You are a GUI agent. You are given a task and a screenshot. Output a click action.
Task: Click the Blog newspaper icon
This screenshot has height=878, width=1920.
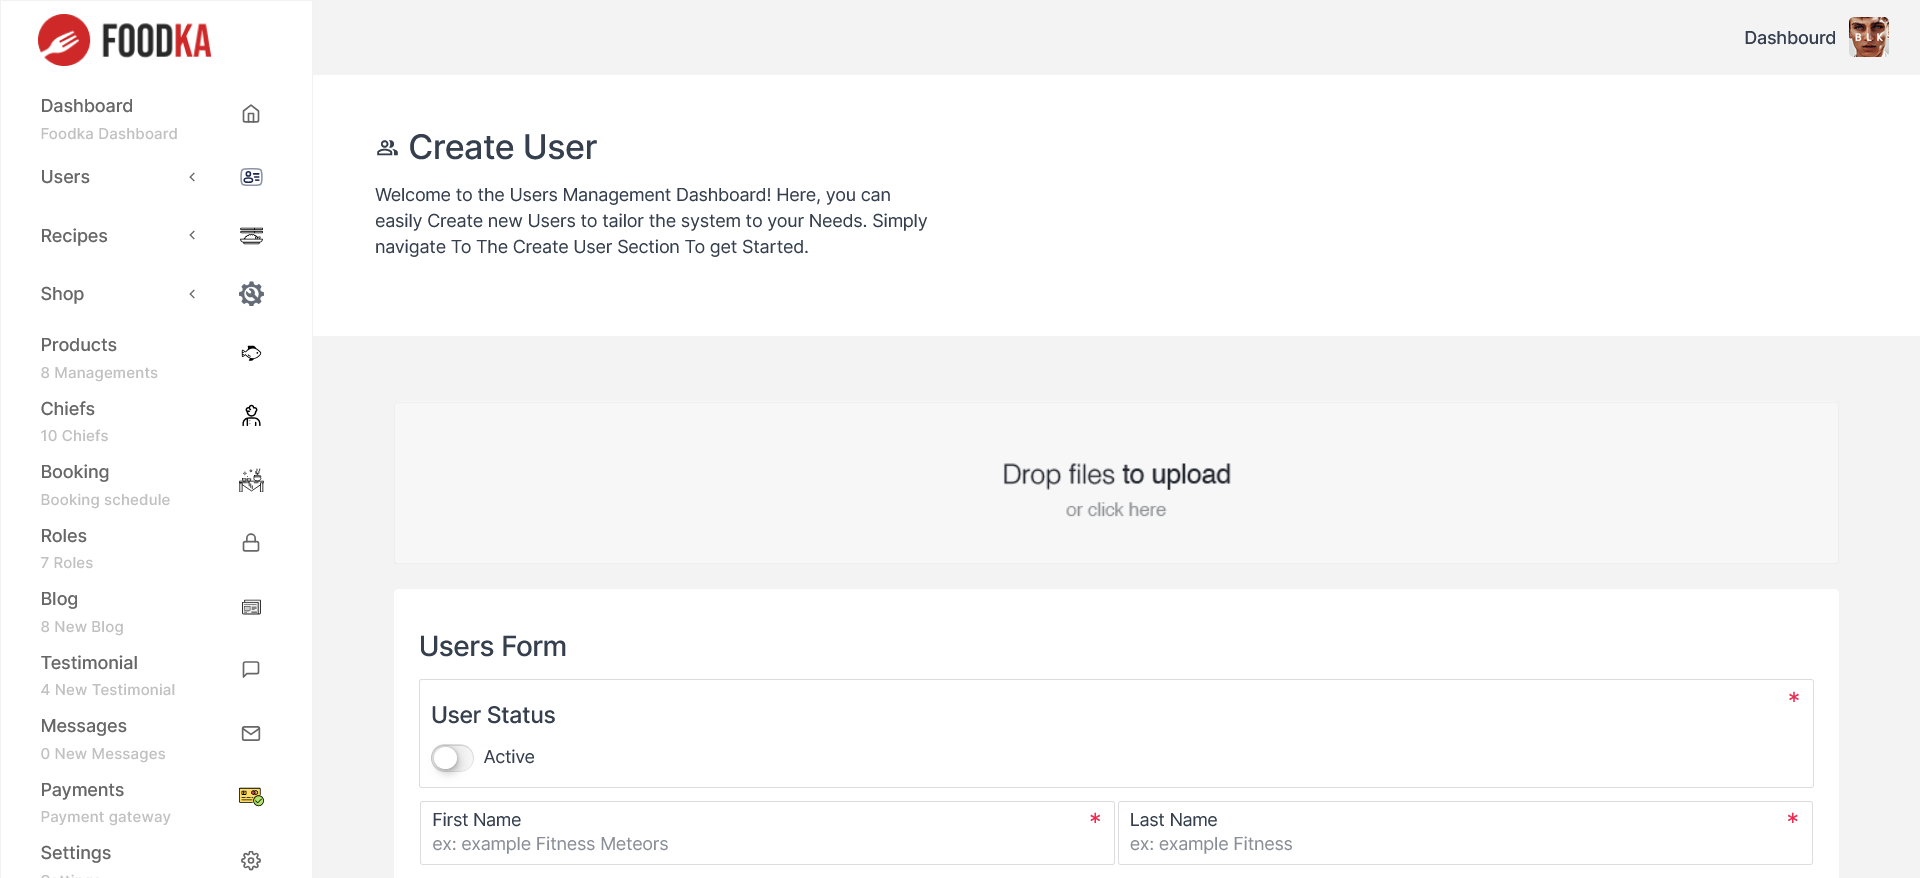[251, 607]
